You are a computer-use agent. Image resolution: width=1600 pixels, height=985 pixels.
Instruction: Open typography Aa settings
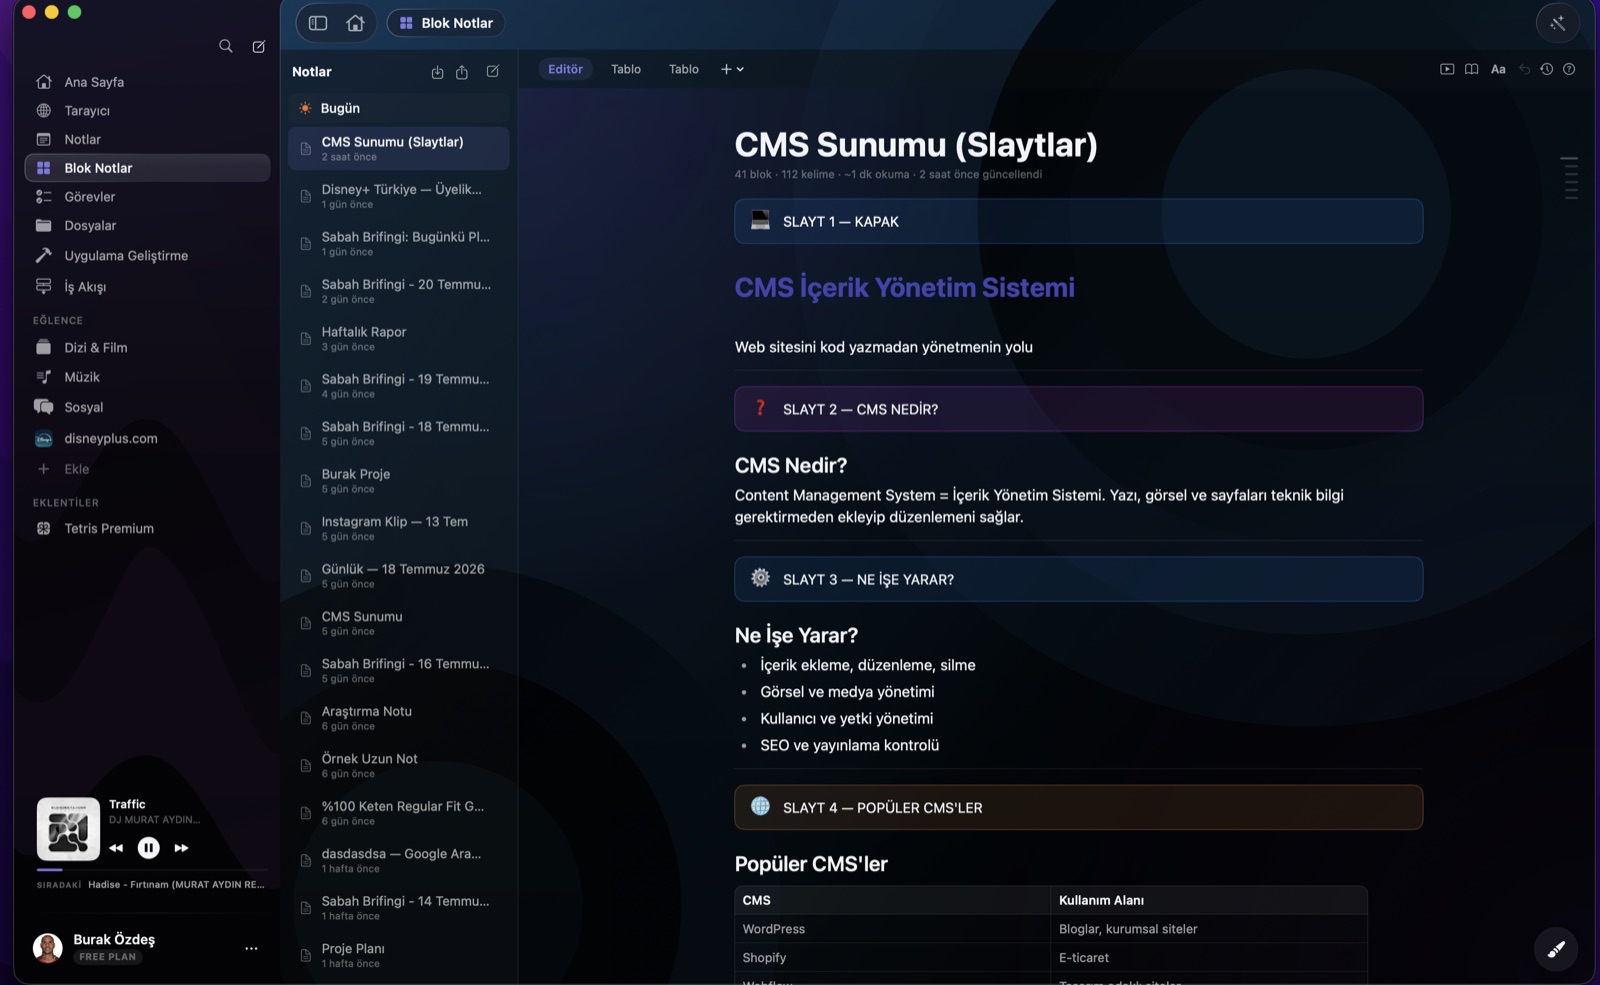1498,69
